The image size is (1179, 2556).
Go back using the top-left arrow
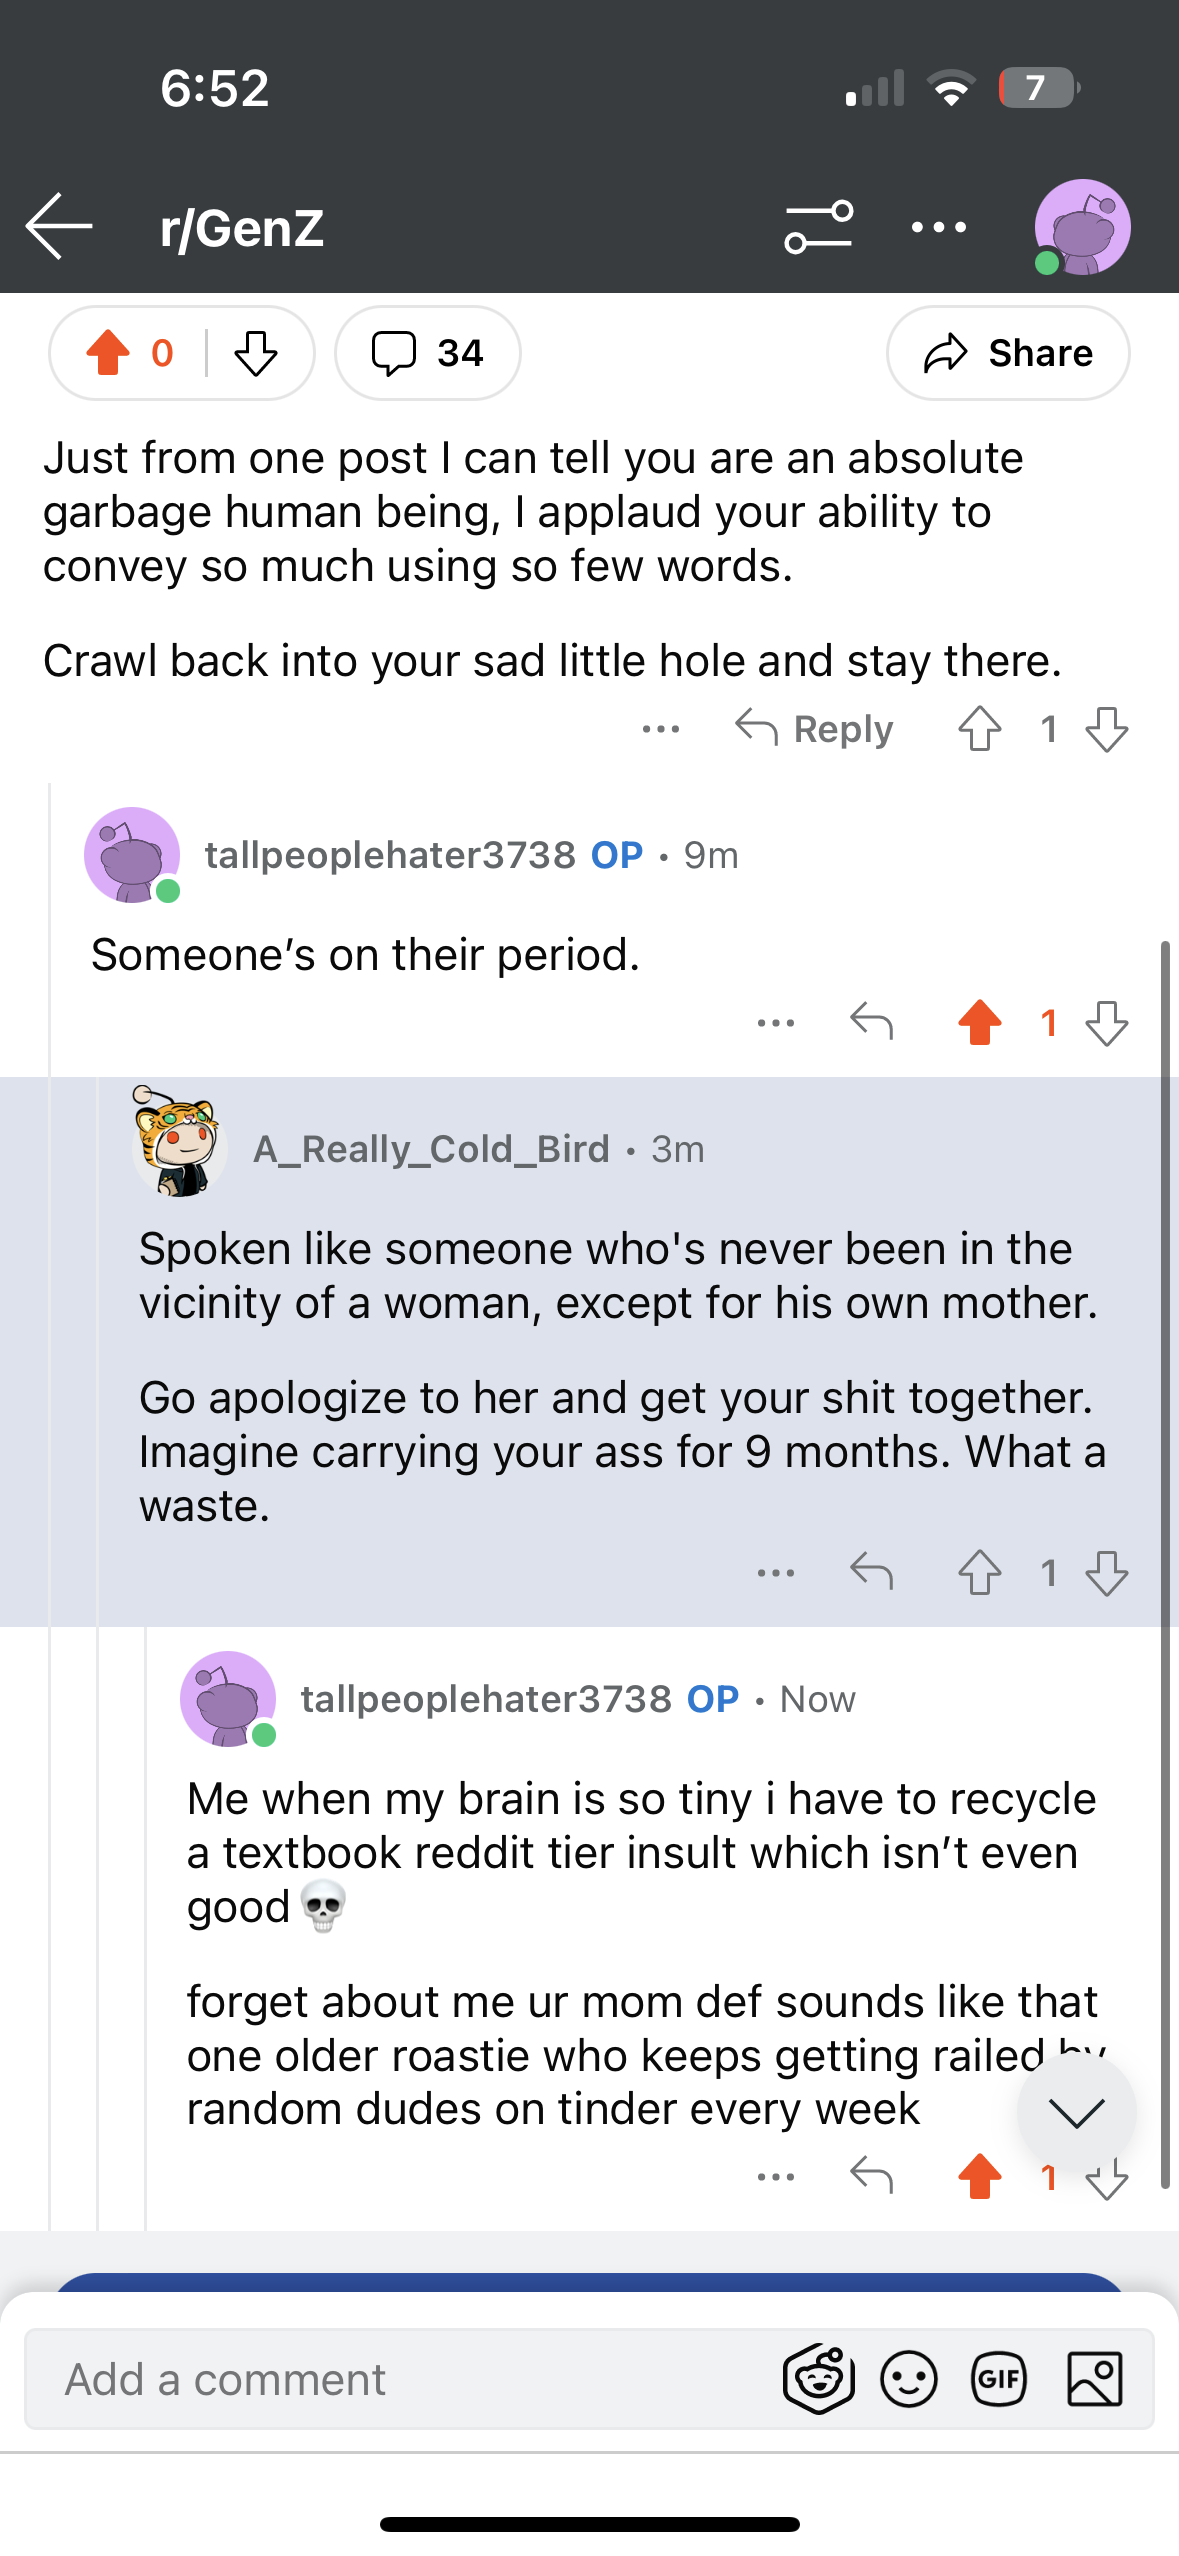pyautogui.click(x=59, y=227)
